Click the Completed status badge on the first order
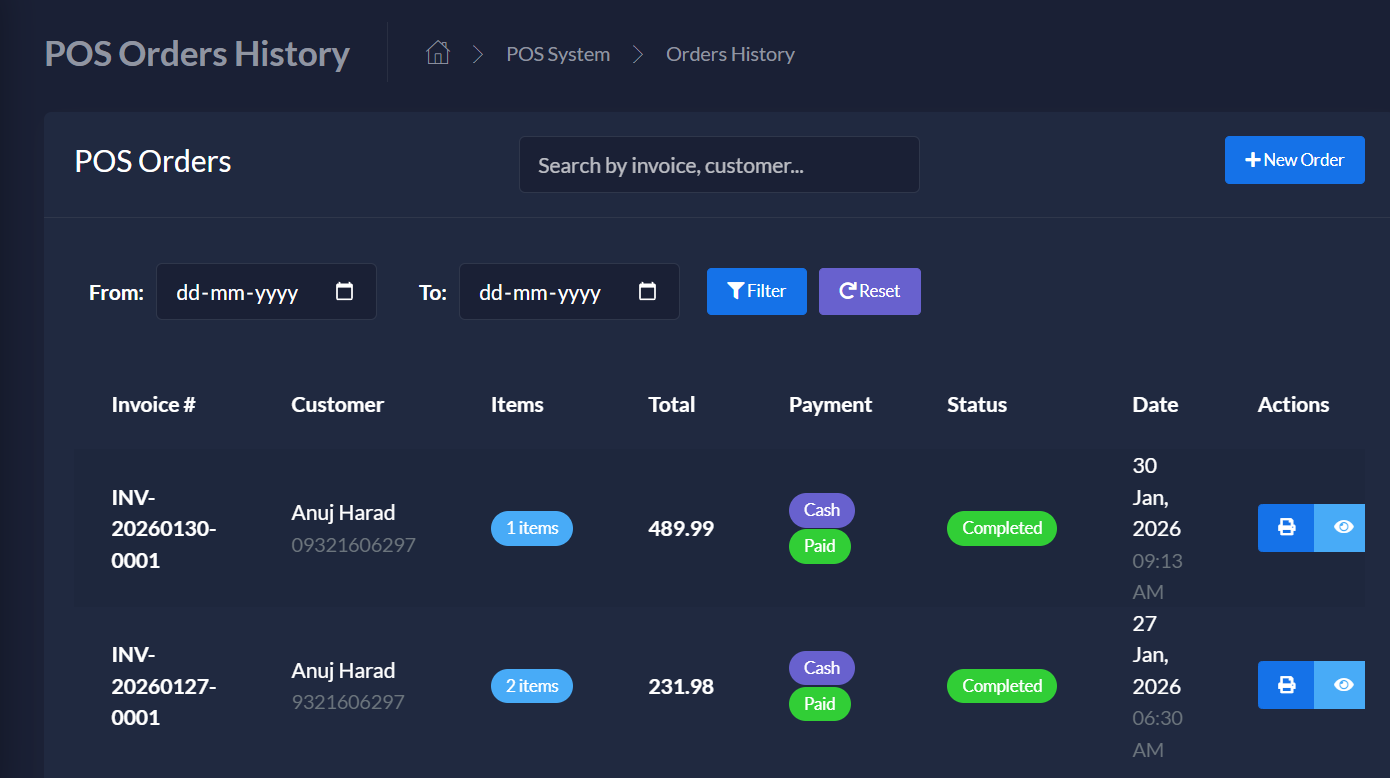 (1001, 528)
